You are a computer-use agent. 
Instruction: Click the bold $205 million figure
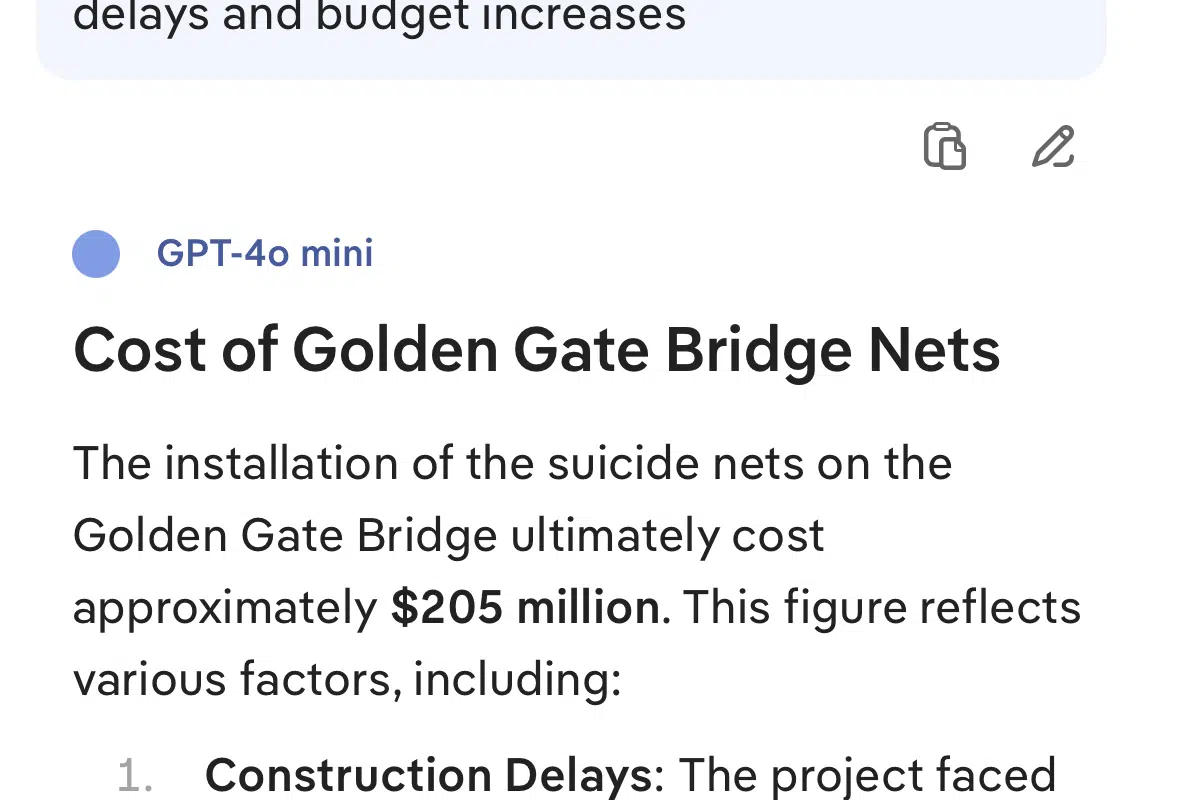coord(525,608)
